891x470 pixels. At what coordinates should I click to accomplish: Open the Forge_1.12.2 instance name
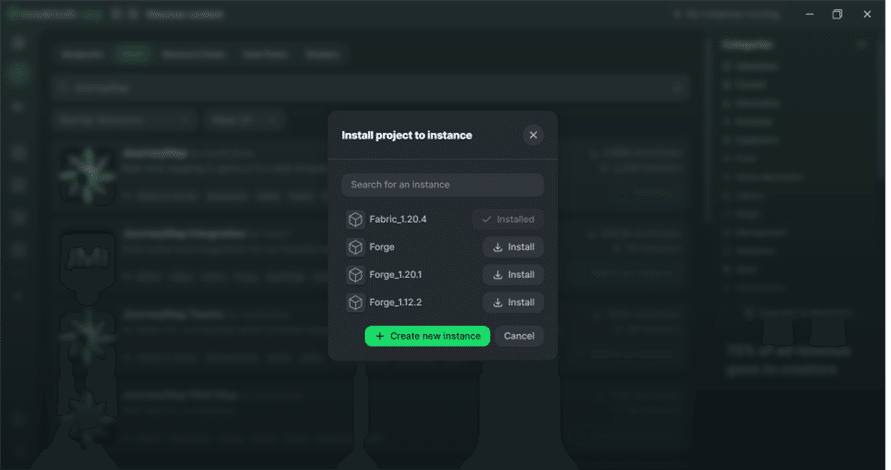pos(398,302)
